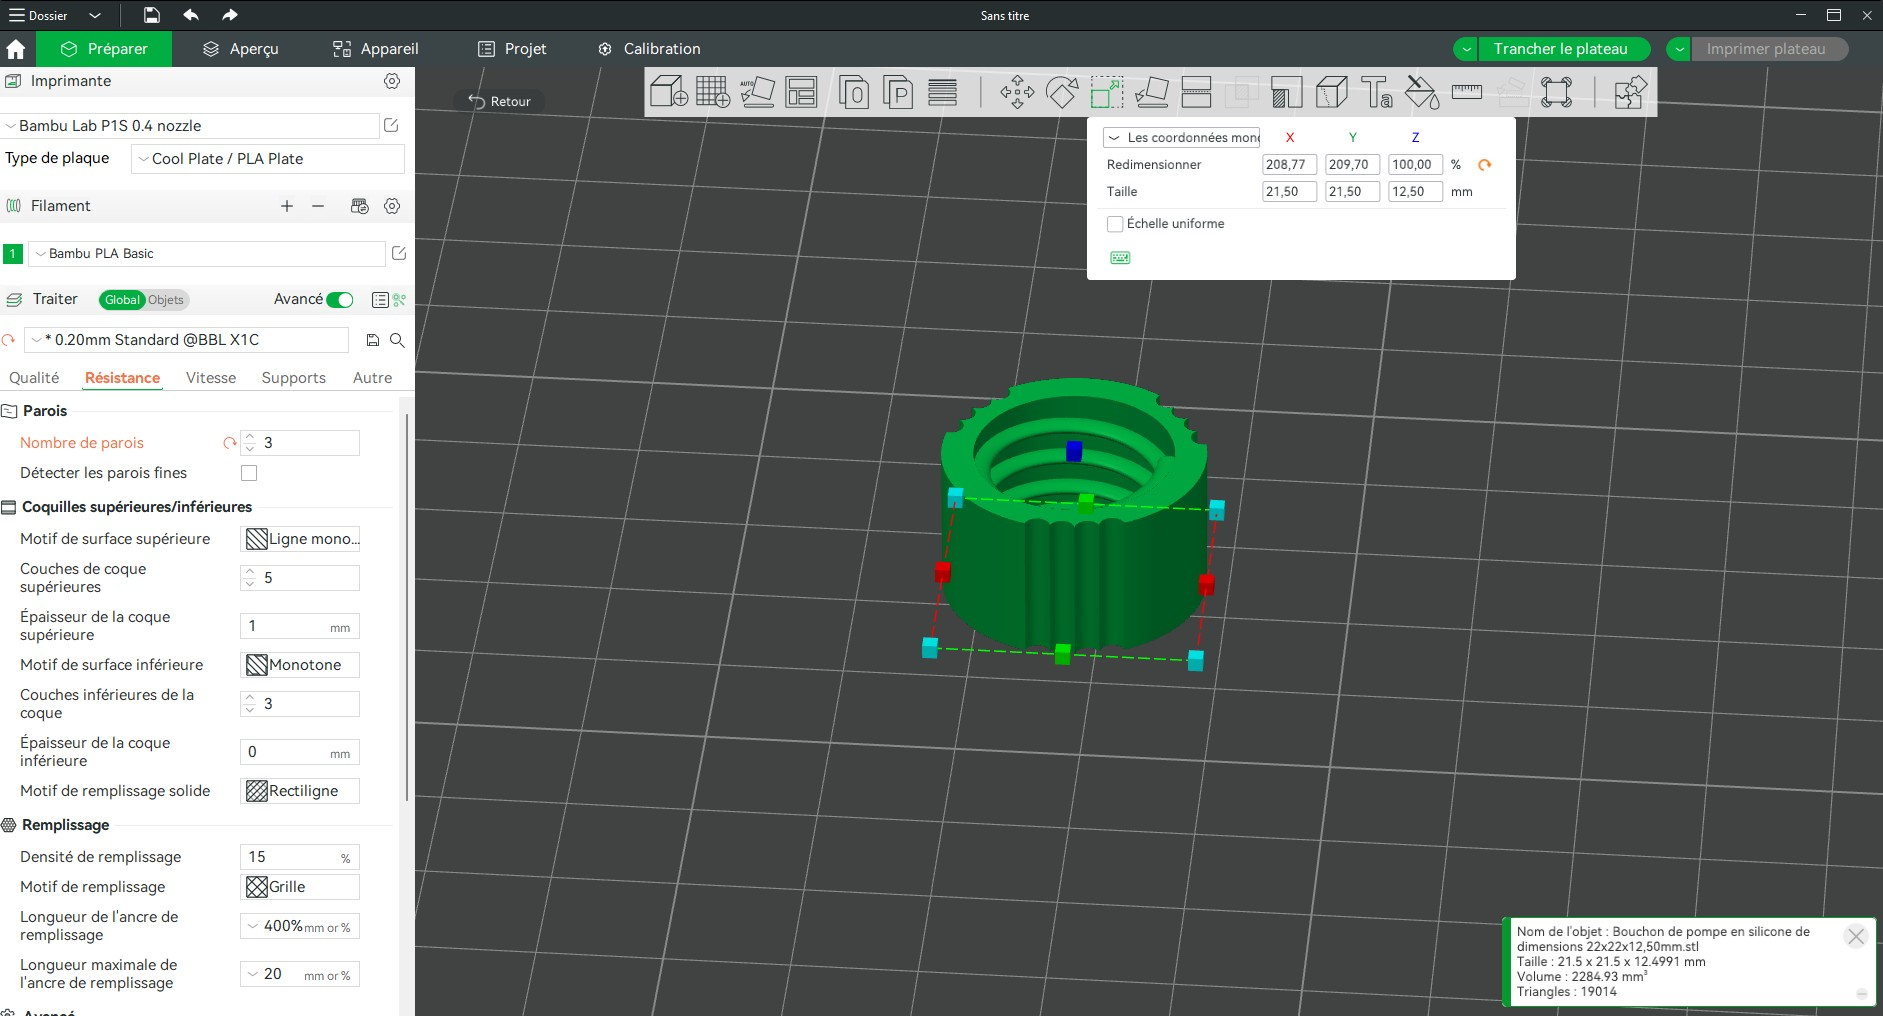Select the Move tool

pyautogui.click(x=1017, y=92)
